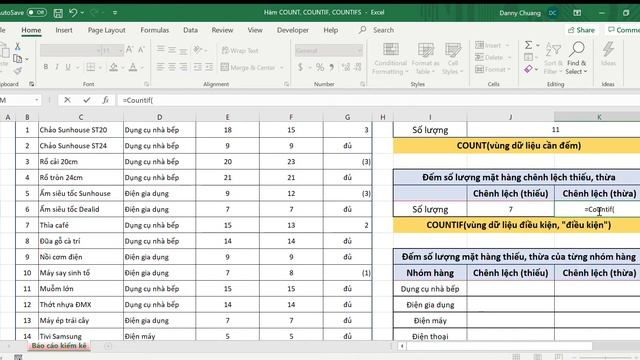Viewport: 640px width, 360px height.
Task: Open the Number Format dropdown
Action: (x=359, y=51)
